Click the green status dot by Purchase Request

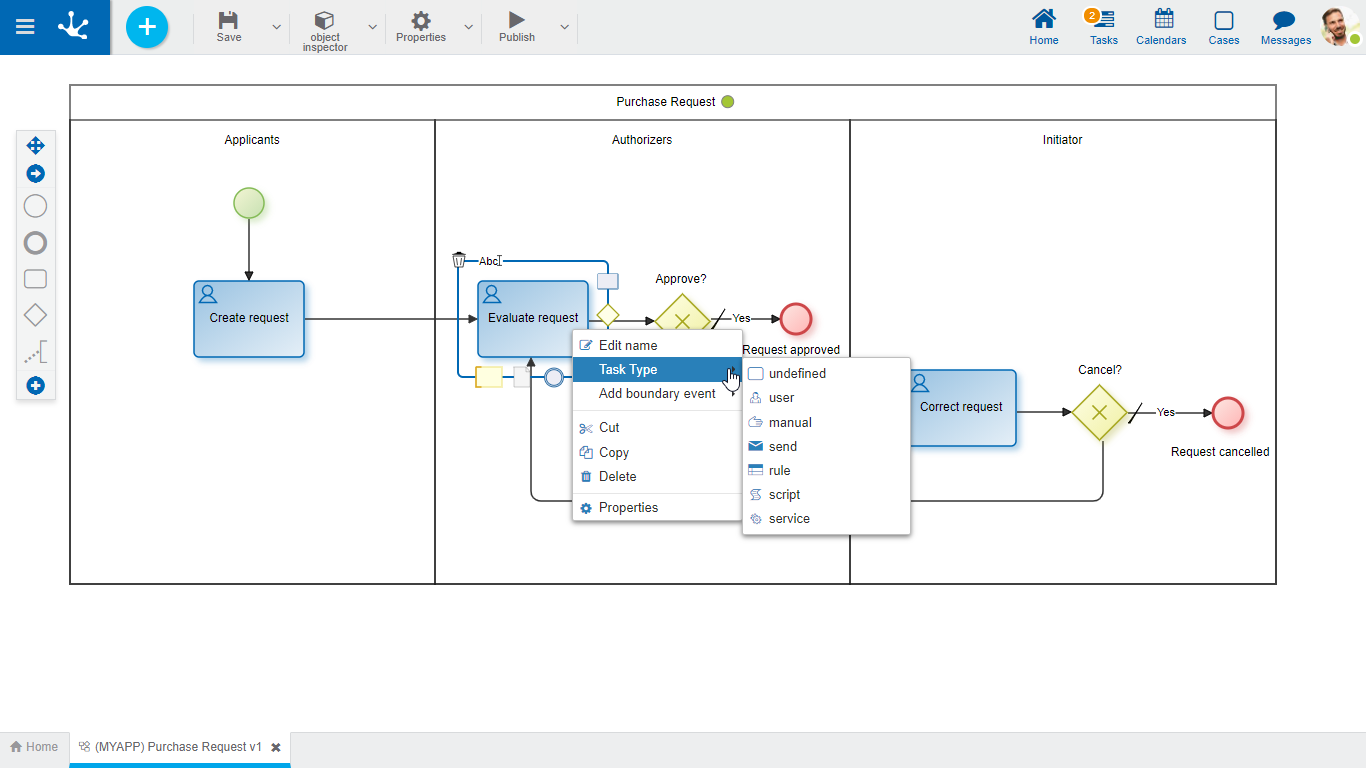[x=728, y=102]
